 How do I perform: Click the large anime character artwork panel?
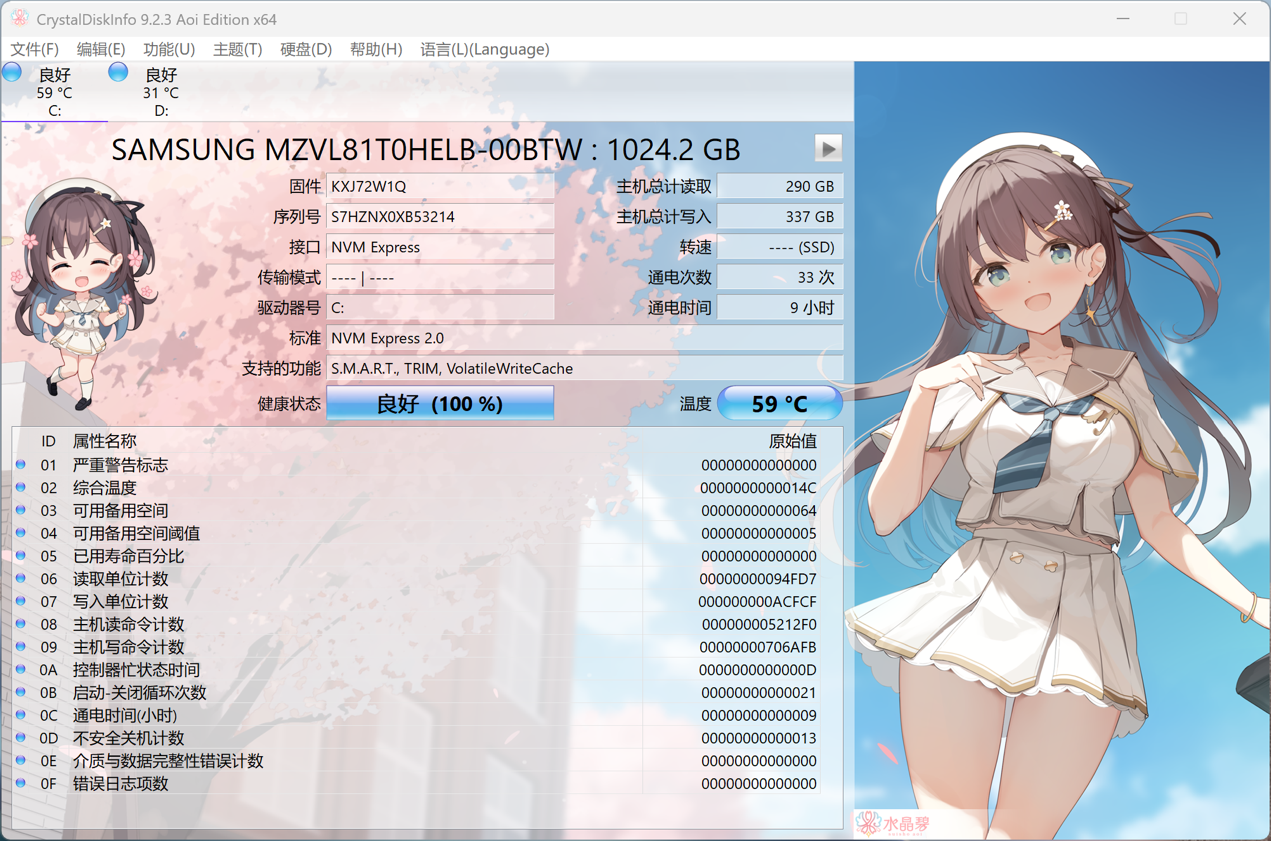click(x=1062, y=450)
